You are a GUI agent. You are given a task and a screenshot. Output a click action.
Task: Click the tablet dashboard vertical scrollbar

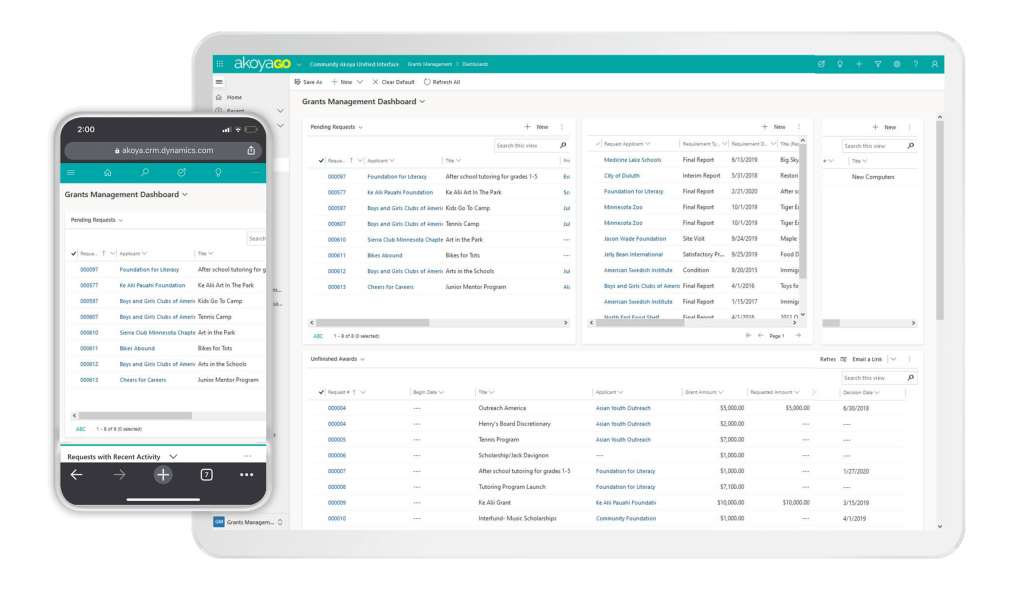click(940, 221)
